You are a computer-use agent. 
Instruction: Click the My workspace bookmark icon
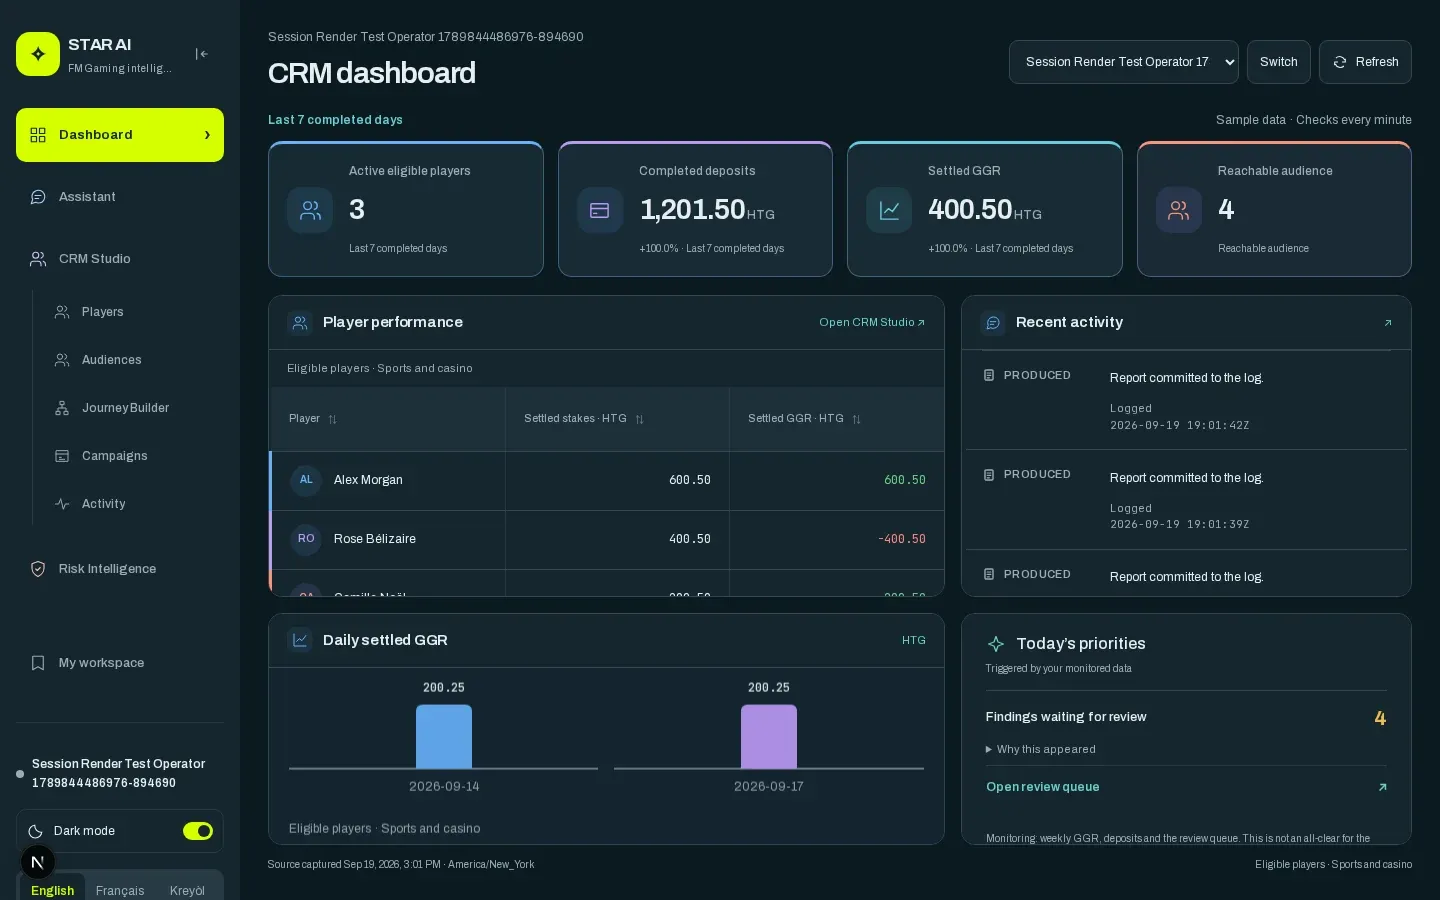[x=38, y=663]
